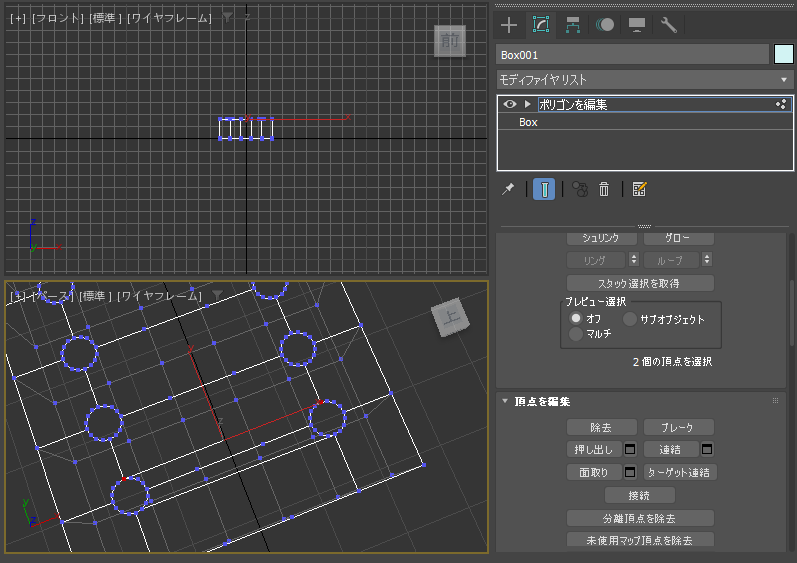Screen dimensions: 797x563
Task: Collapse the 頂点を編集 rollout
Action: 505,401
